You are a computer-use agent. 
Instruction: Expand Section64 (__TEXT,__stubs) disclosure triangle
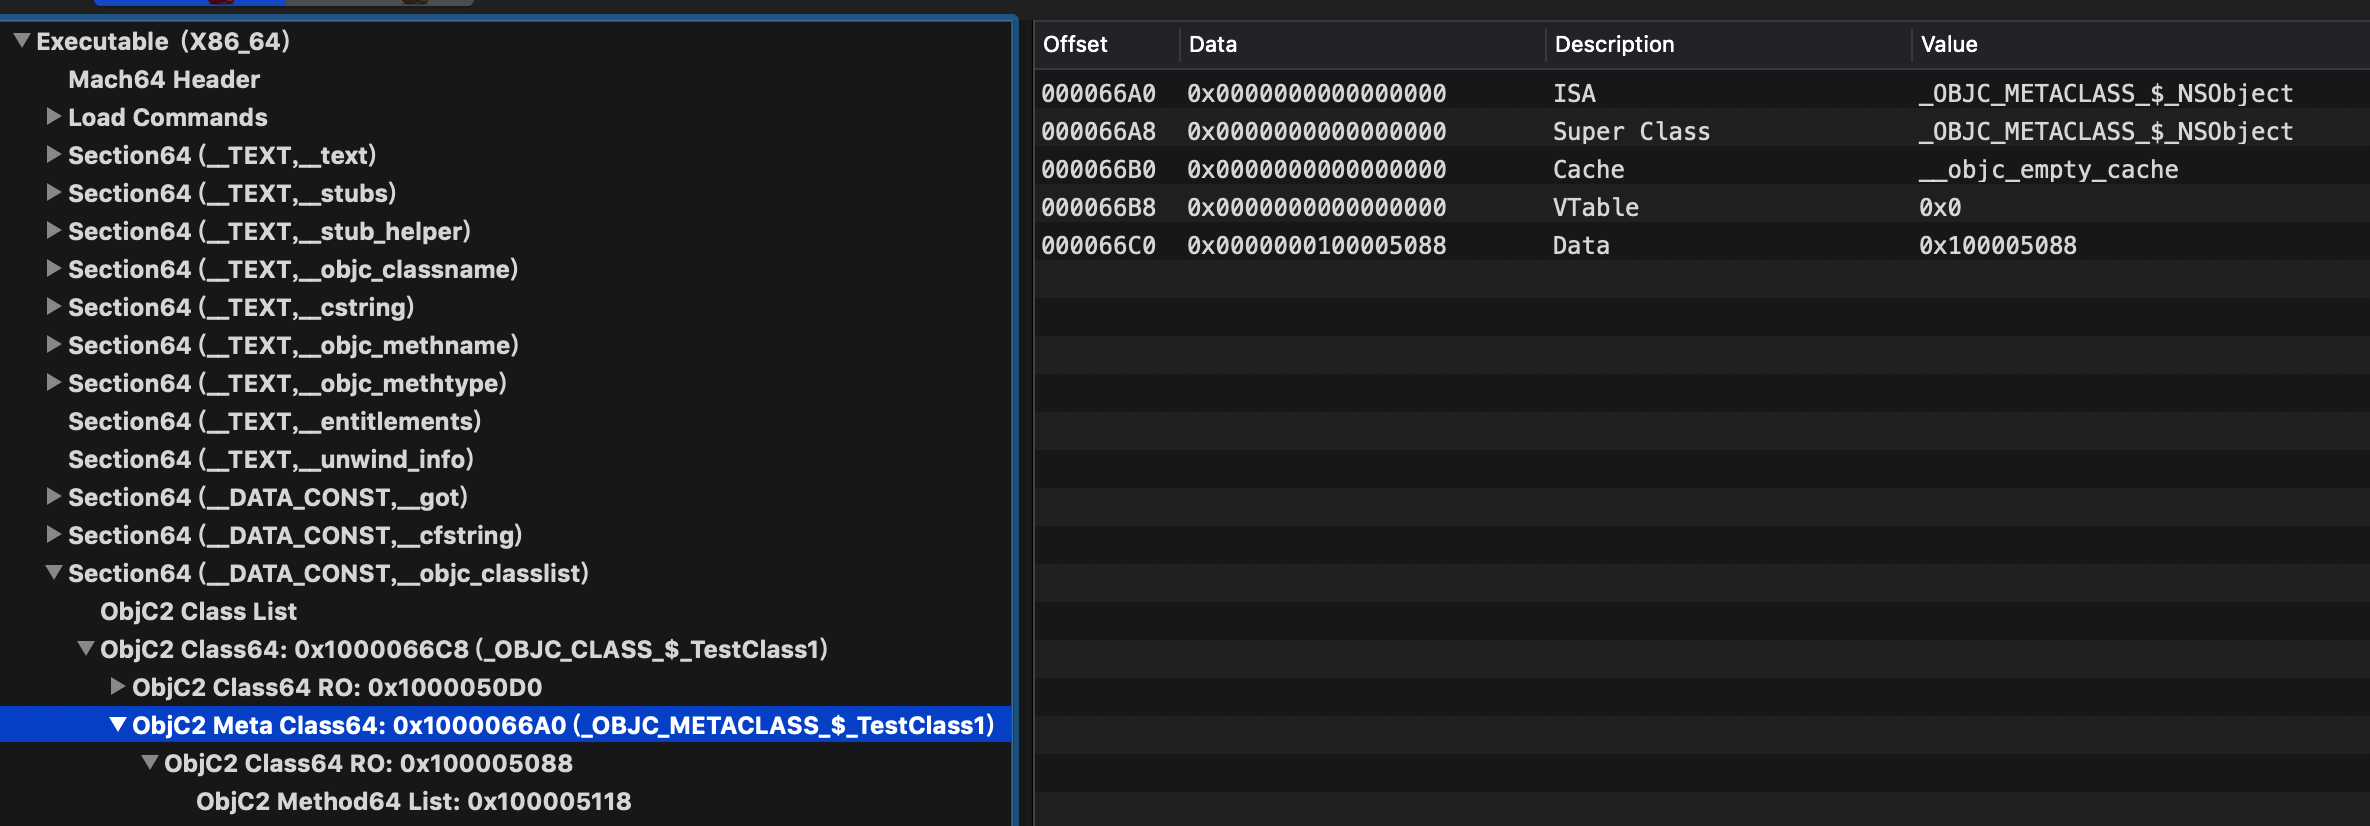[x=54, y=193]
